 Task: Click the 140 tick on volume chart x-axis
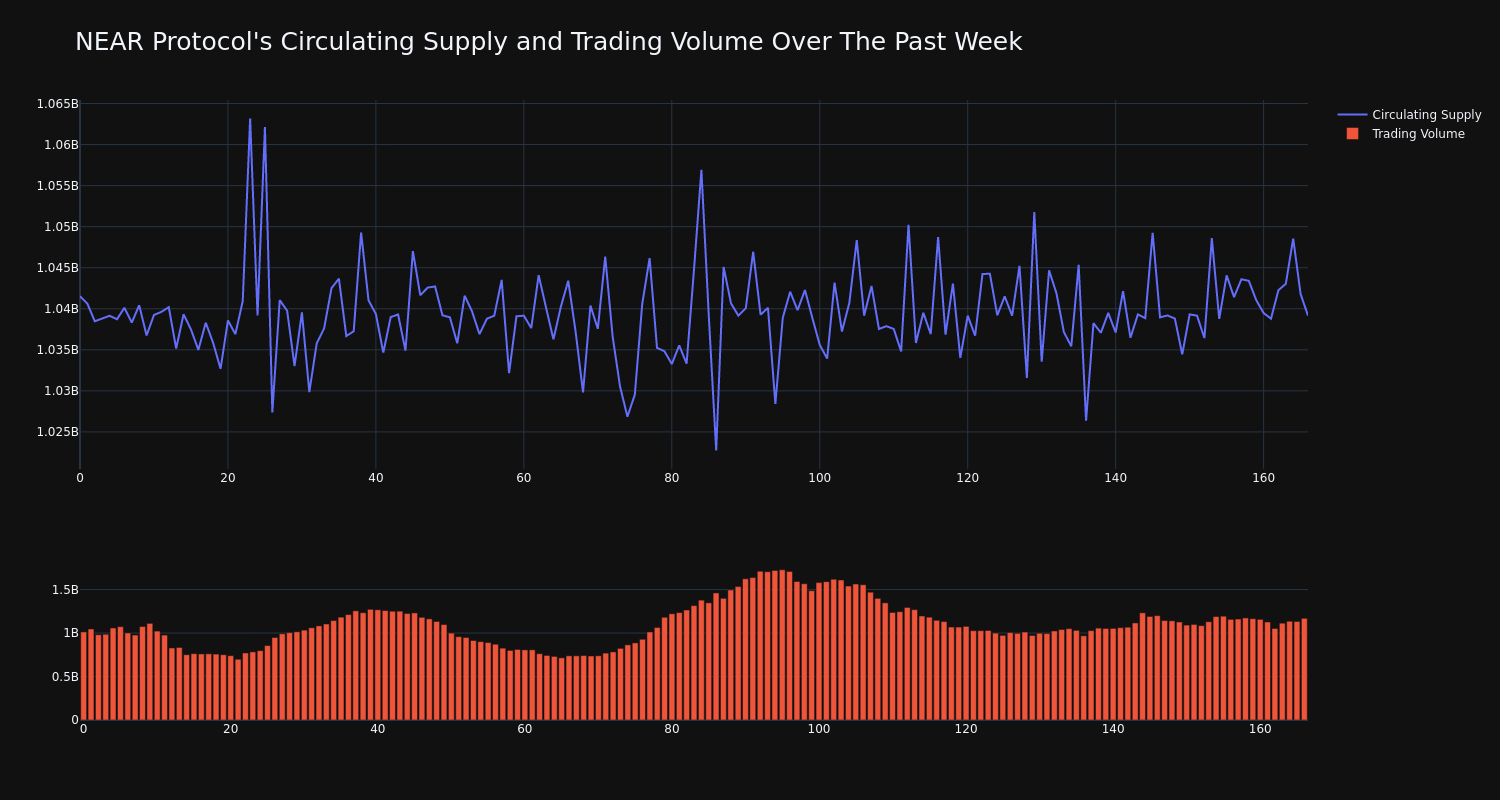(x=1113, y=729)
